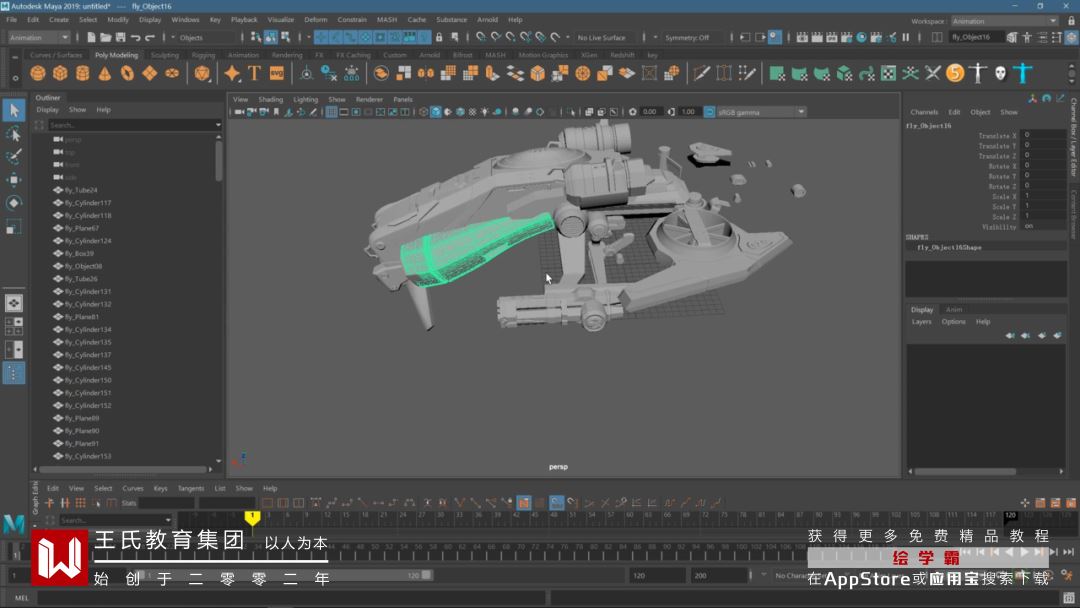Toggle visibility of fly_Tube24 in Outliner
1080x608 pixels.
point(58,190)
